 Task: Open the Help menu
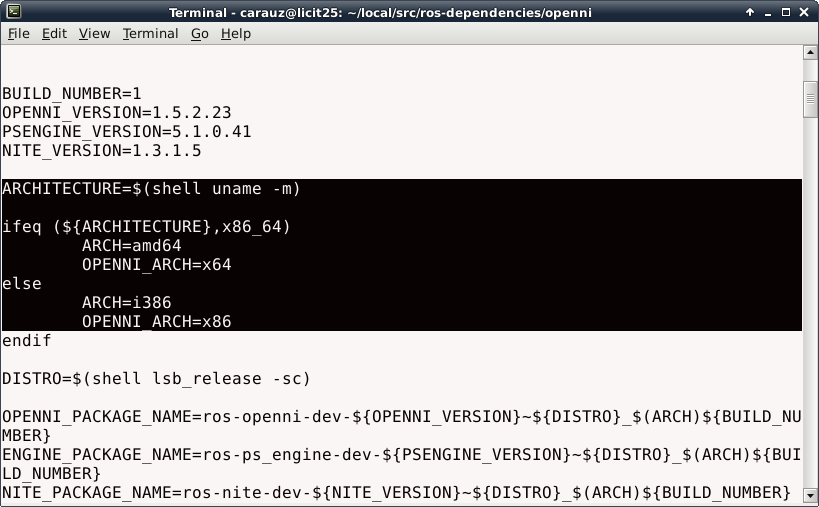click(x=236, y=33)
